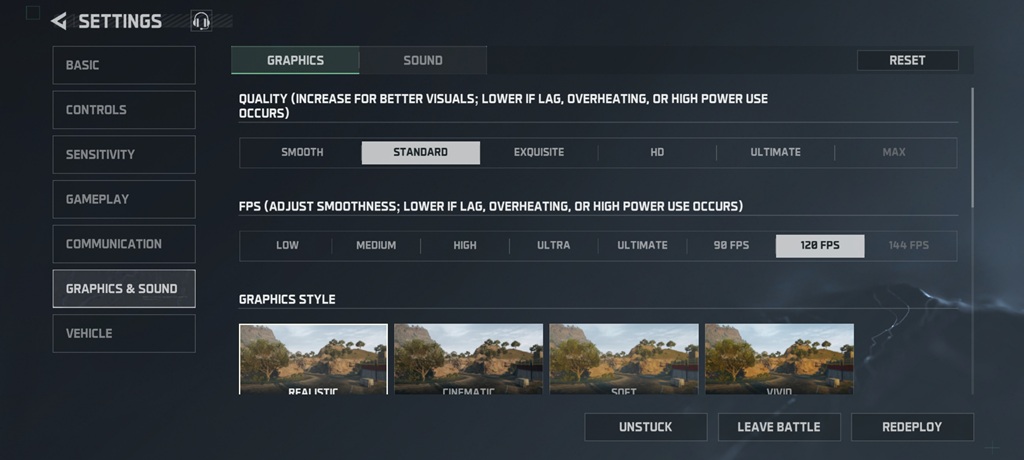Screen dimensions: 1024x460
Task: Pick the Realistic graphics style thumbnail
Action: (313, 358)
